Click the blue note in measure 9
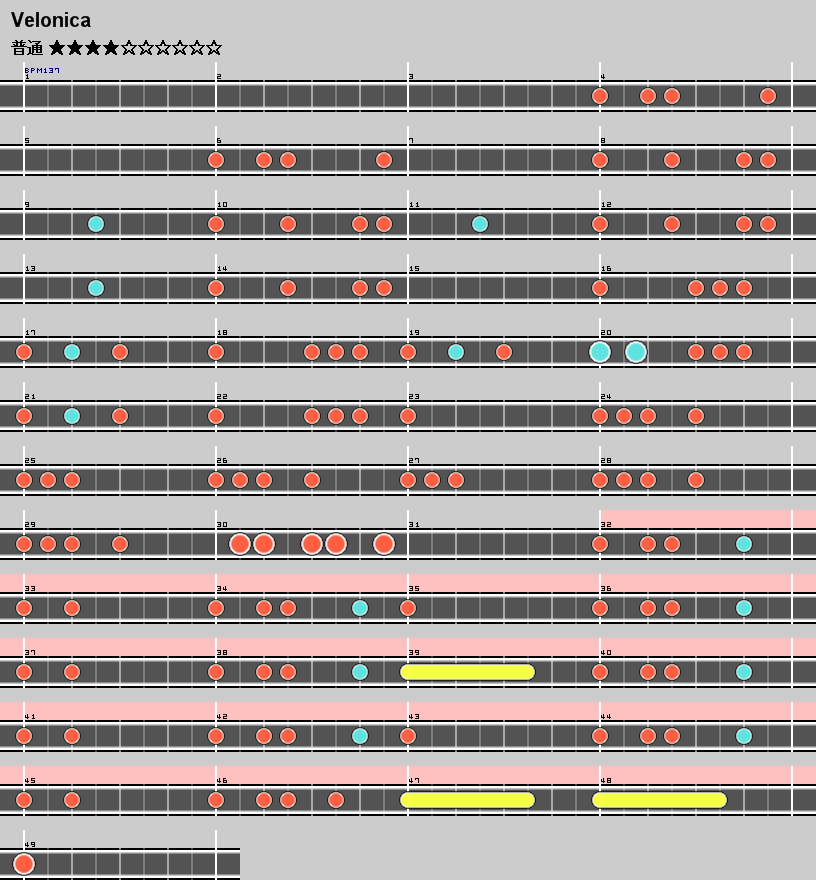816x880 pixels. click(96, 224)
